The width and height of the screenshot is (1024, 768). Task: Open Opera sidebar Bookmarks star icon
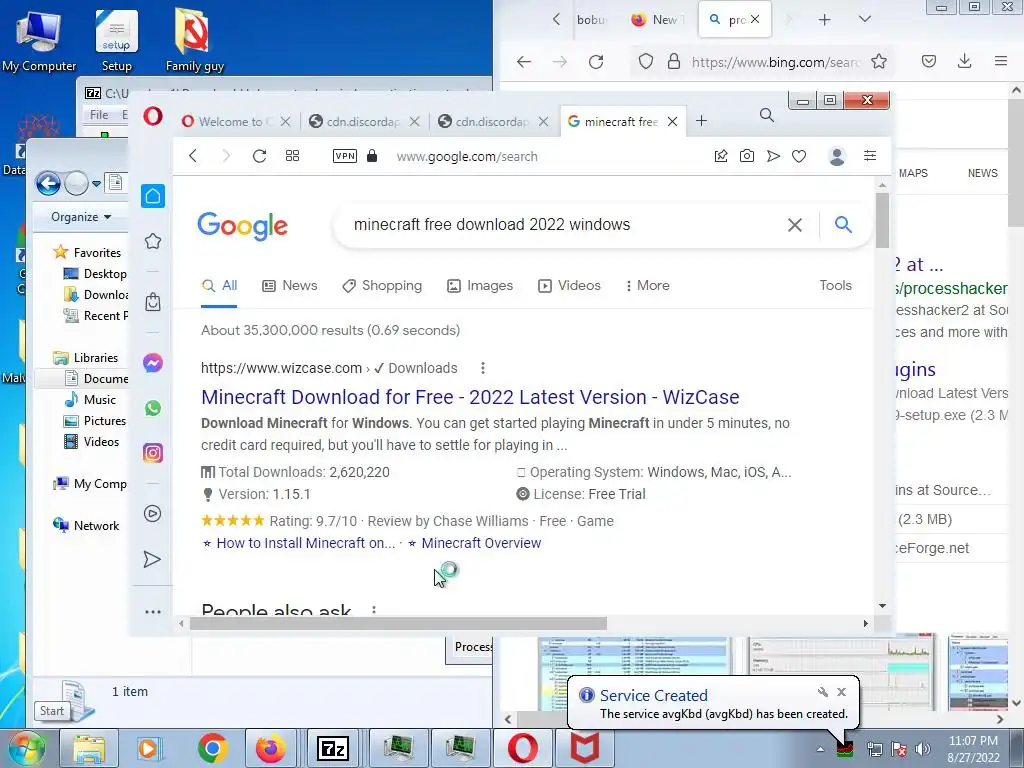pos(153,241)
